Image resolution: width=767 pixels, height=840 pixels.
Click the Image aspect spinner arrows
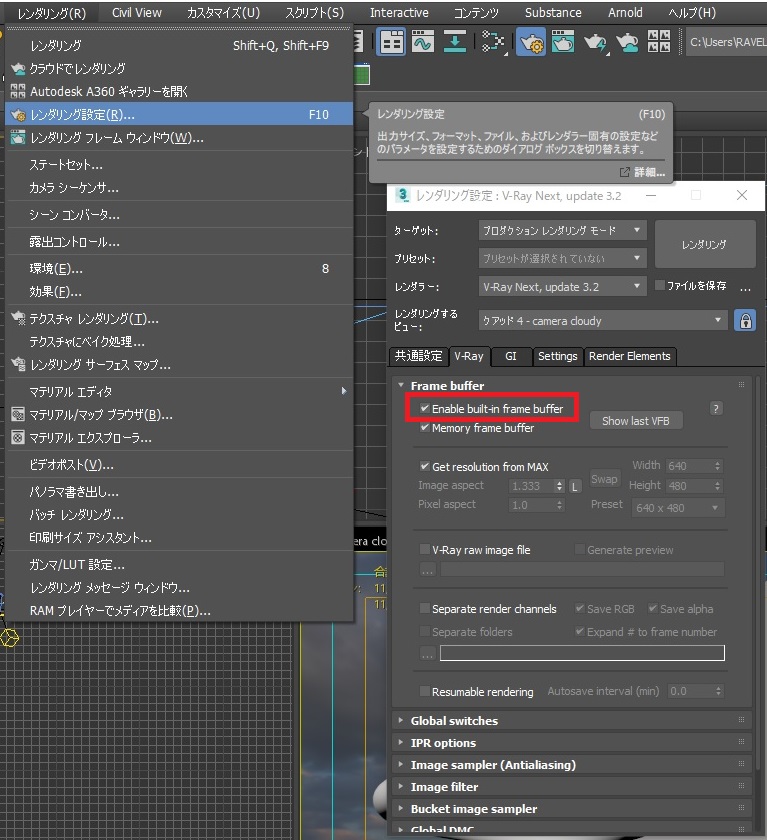coord(559,486)
